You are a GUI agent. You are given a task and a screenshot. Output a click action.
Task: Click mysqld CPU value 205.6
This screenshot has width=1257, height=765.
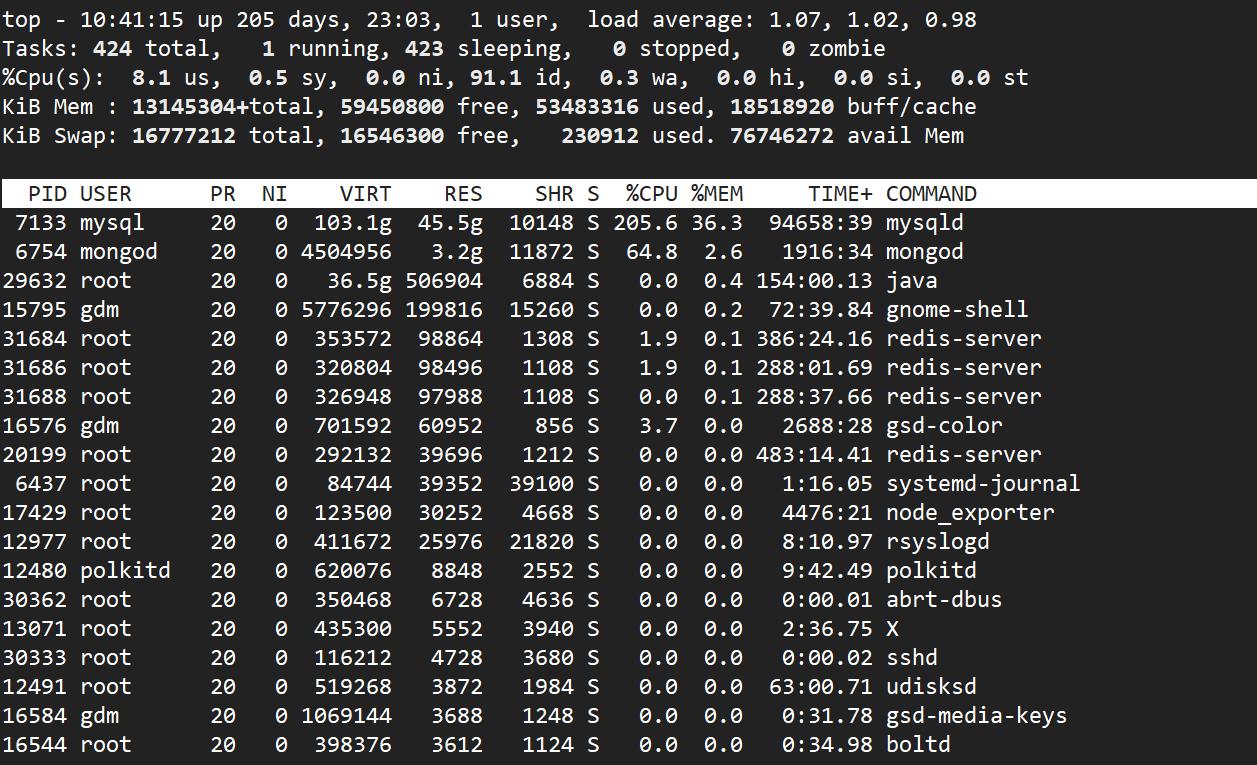[646, 223]
